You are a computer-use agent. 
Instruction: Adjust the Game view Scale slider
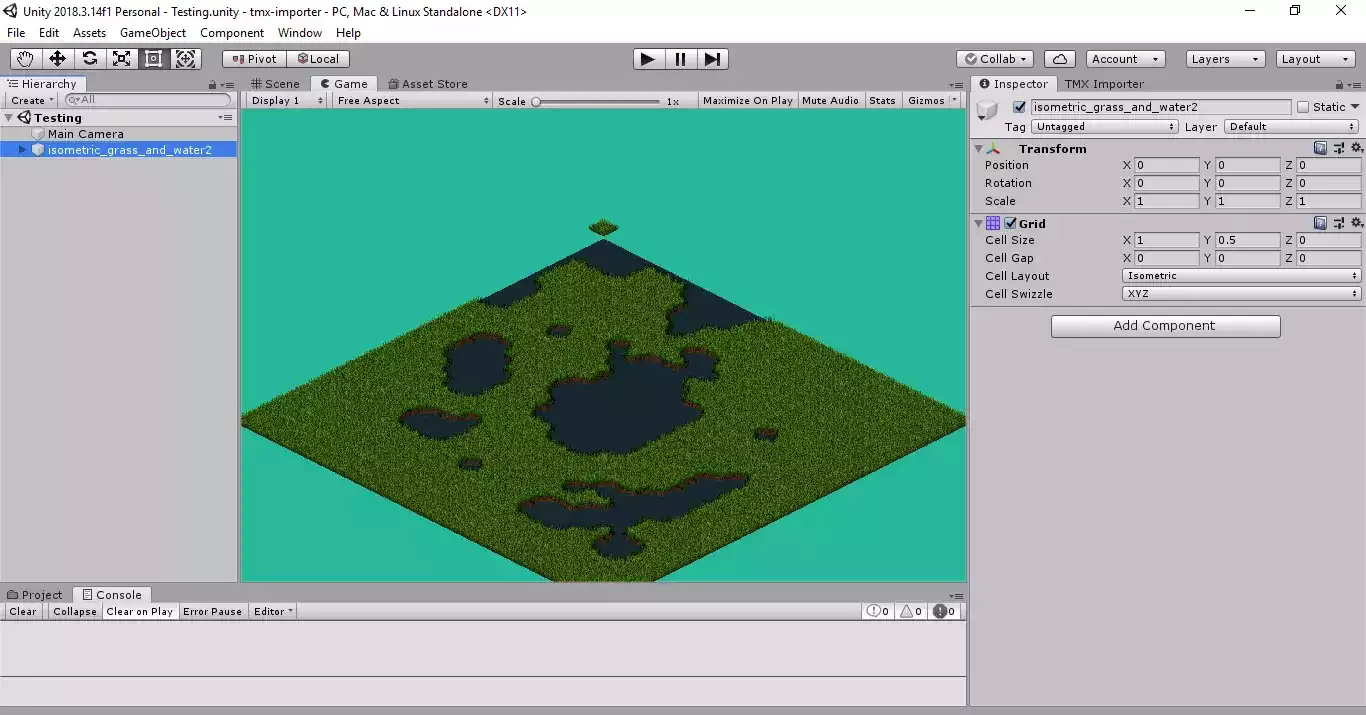[536, 101]
